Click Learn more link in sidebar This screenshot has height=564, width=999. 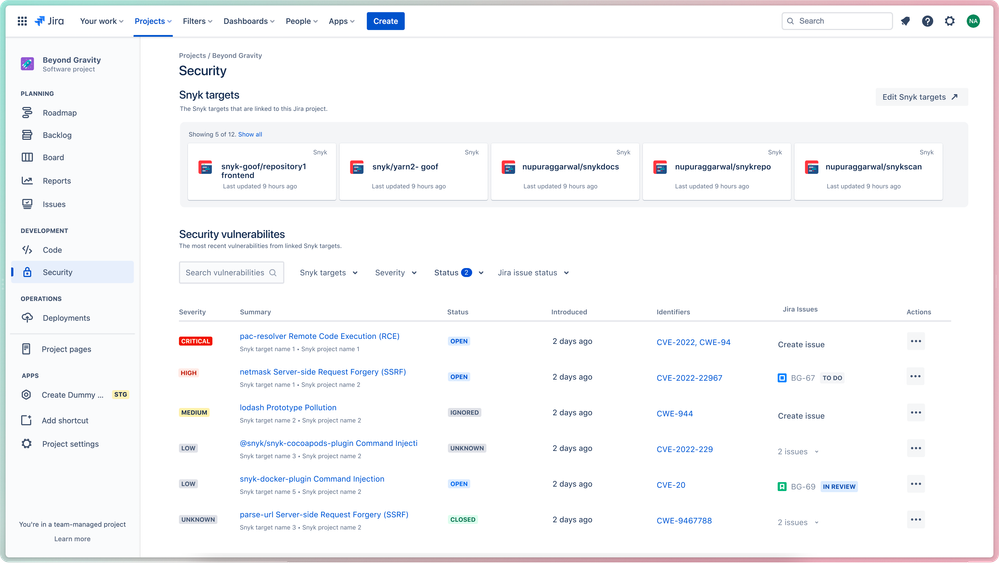pyautogui.click(x=72, y=539)
